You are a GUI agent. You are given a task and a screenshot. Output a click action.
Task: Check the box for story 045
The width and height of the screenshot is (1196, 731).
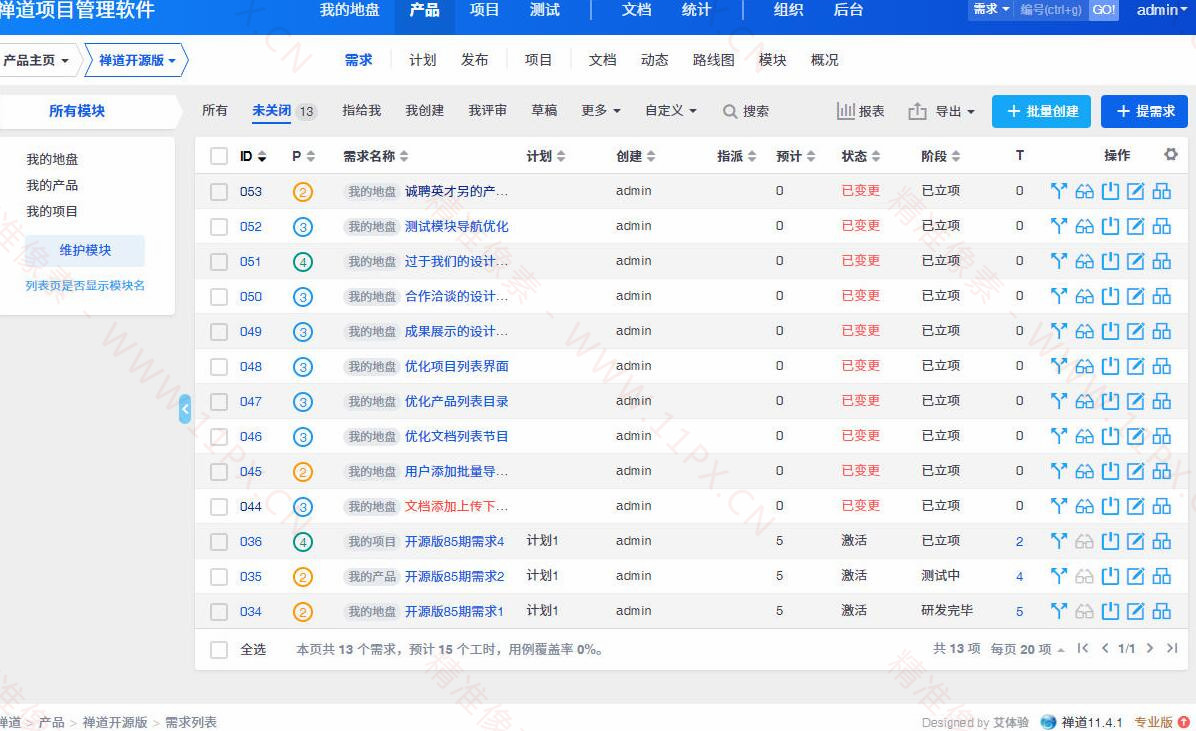(219, 472)
